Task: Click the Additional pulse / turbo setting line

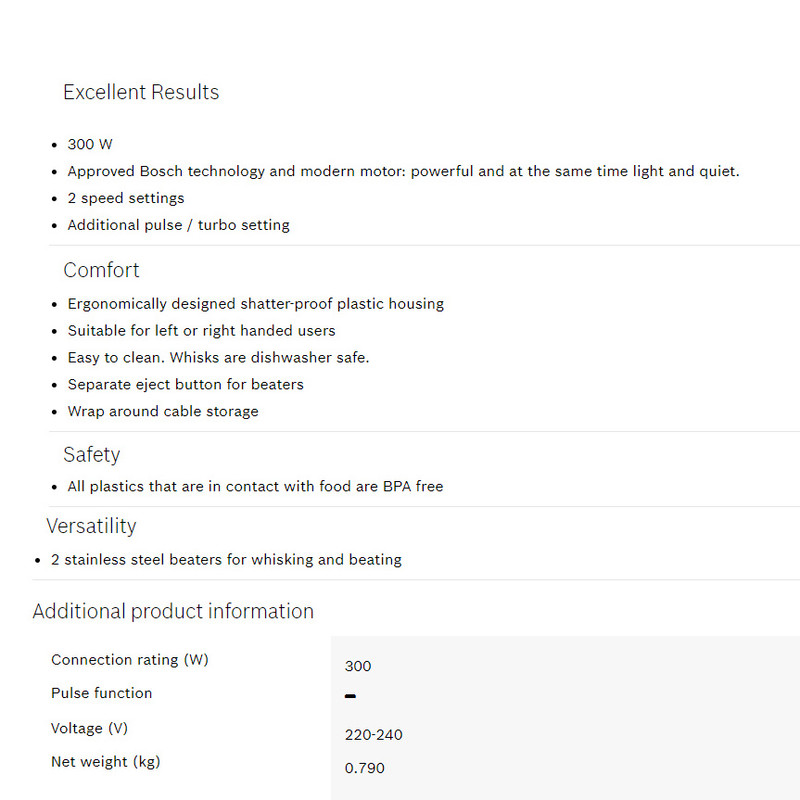Action: point(178,225)
